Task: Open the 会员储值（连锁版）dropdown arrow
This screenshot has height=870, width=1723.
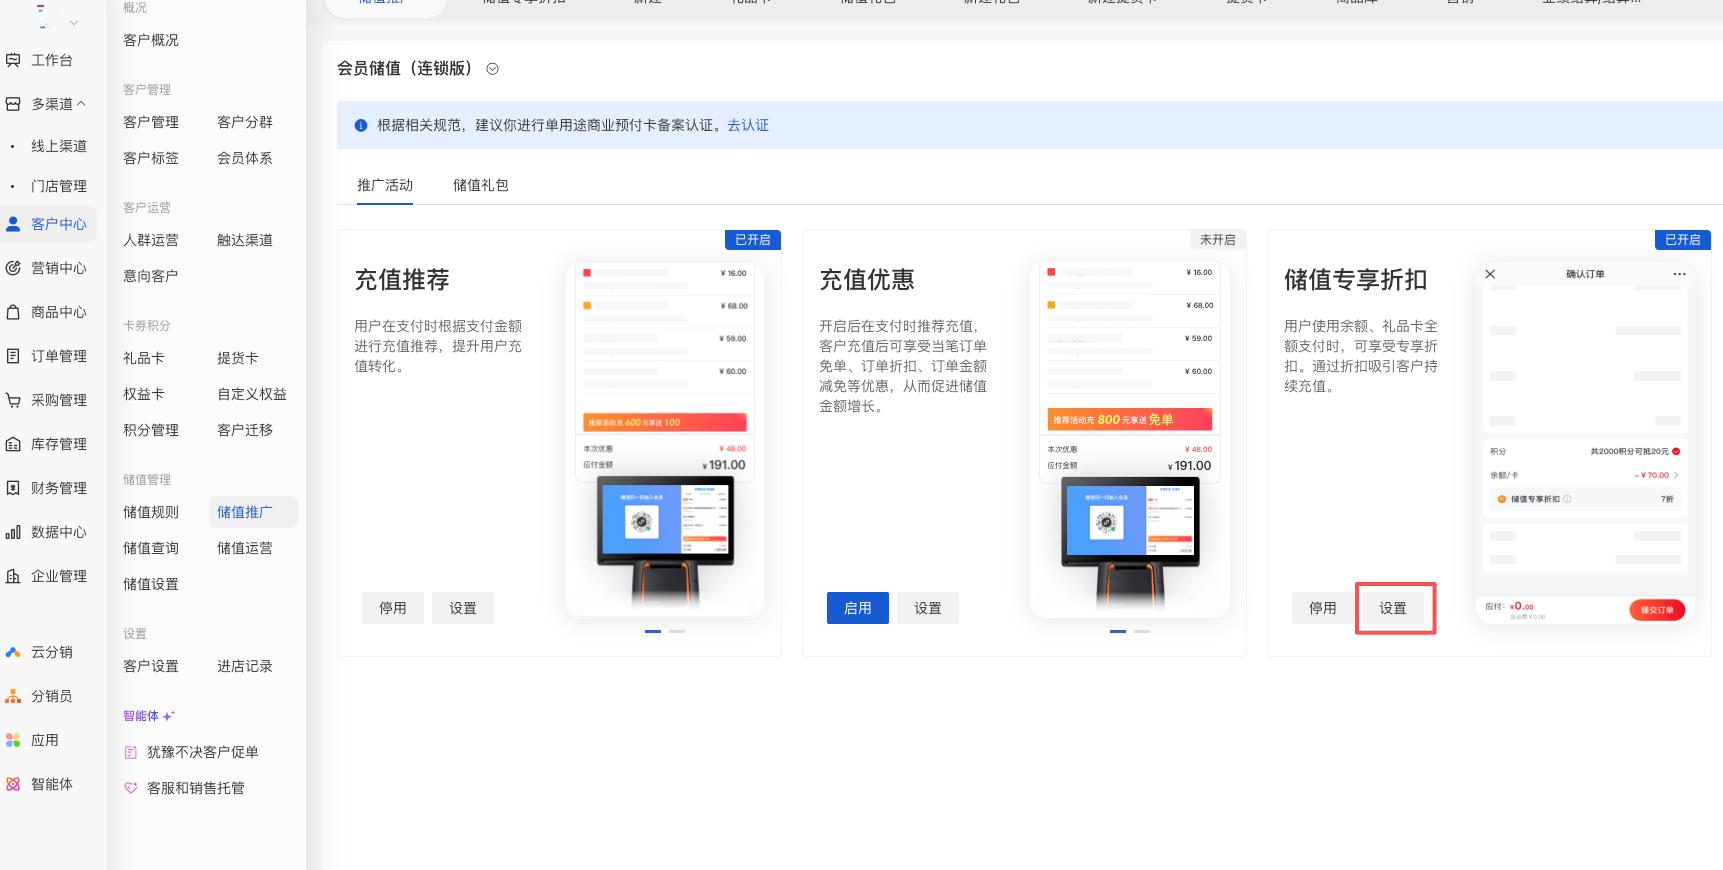Action: pyautogui.click(x=492, y=69)
